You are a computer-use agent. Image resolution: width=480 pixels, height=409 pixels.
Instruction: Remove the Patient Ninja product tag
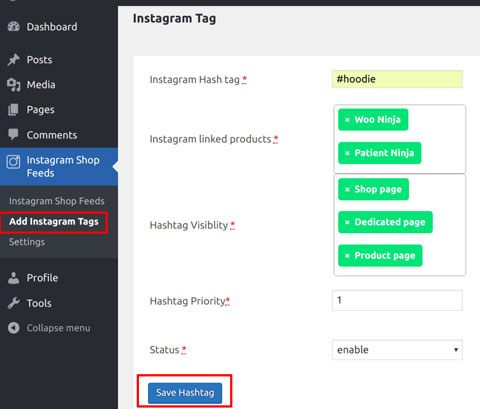(x=347, y=153)
